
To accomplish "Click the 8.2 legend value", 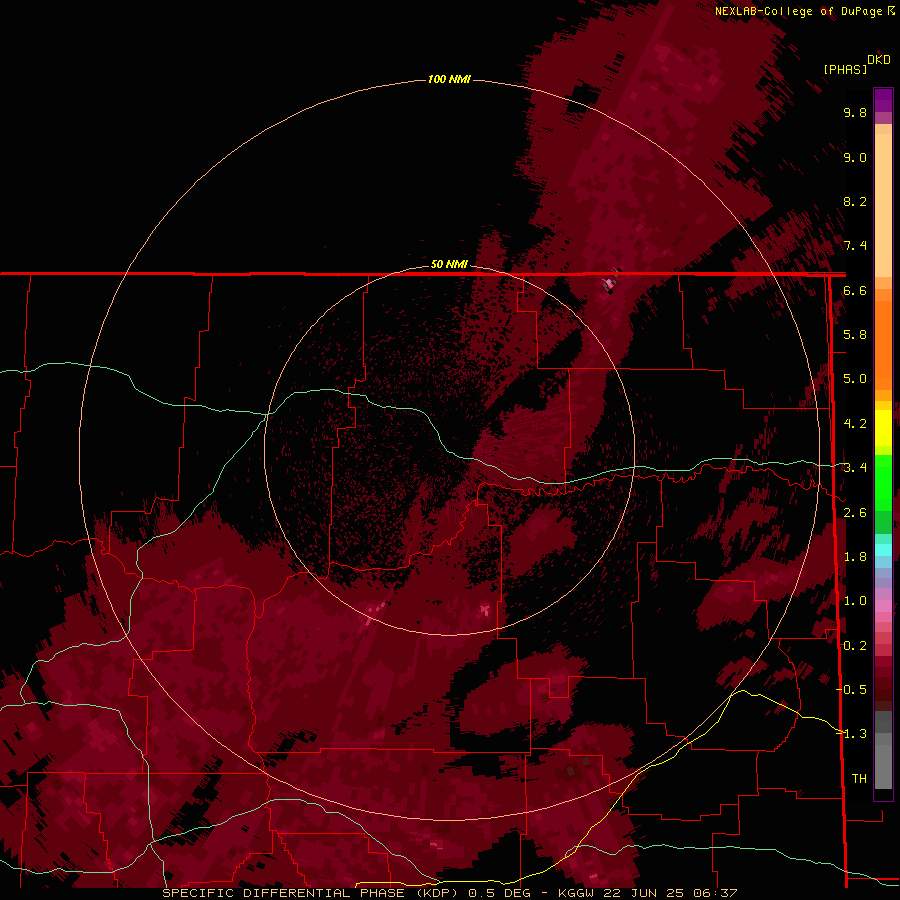I will [x=855, y=201].
